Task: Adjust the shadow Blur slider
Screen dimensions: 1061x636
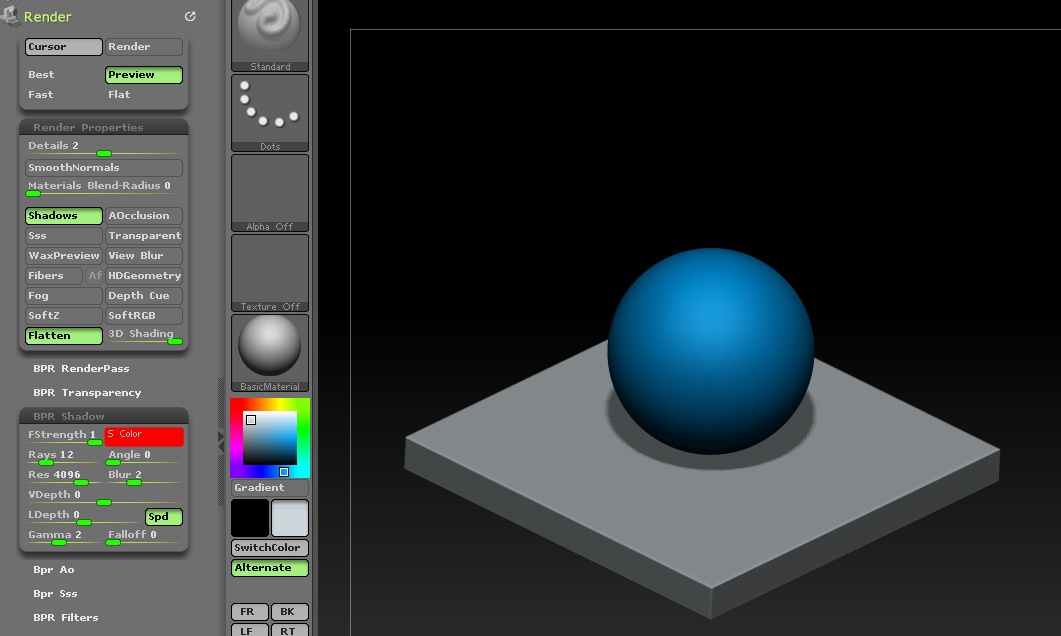Action: 143,476
